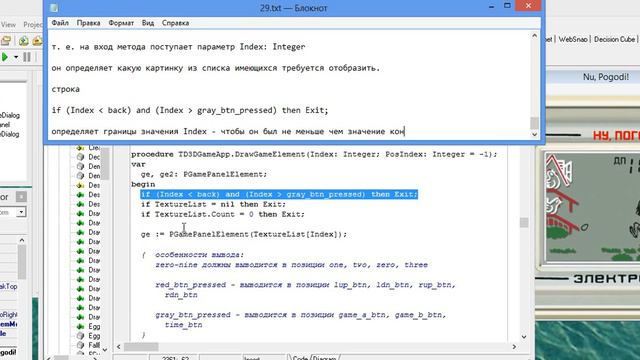Click the code explorer tree scrollbar down arrow
Viewport: 640px width, 360px height.
tap(105, 350)
